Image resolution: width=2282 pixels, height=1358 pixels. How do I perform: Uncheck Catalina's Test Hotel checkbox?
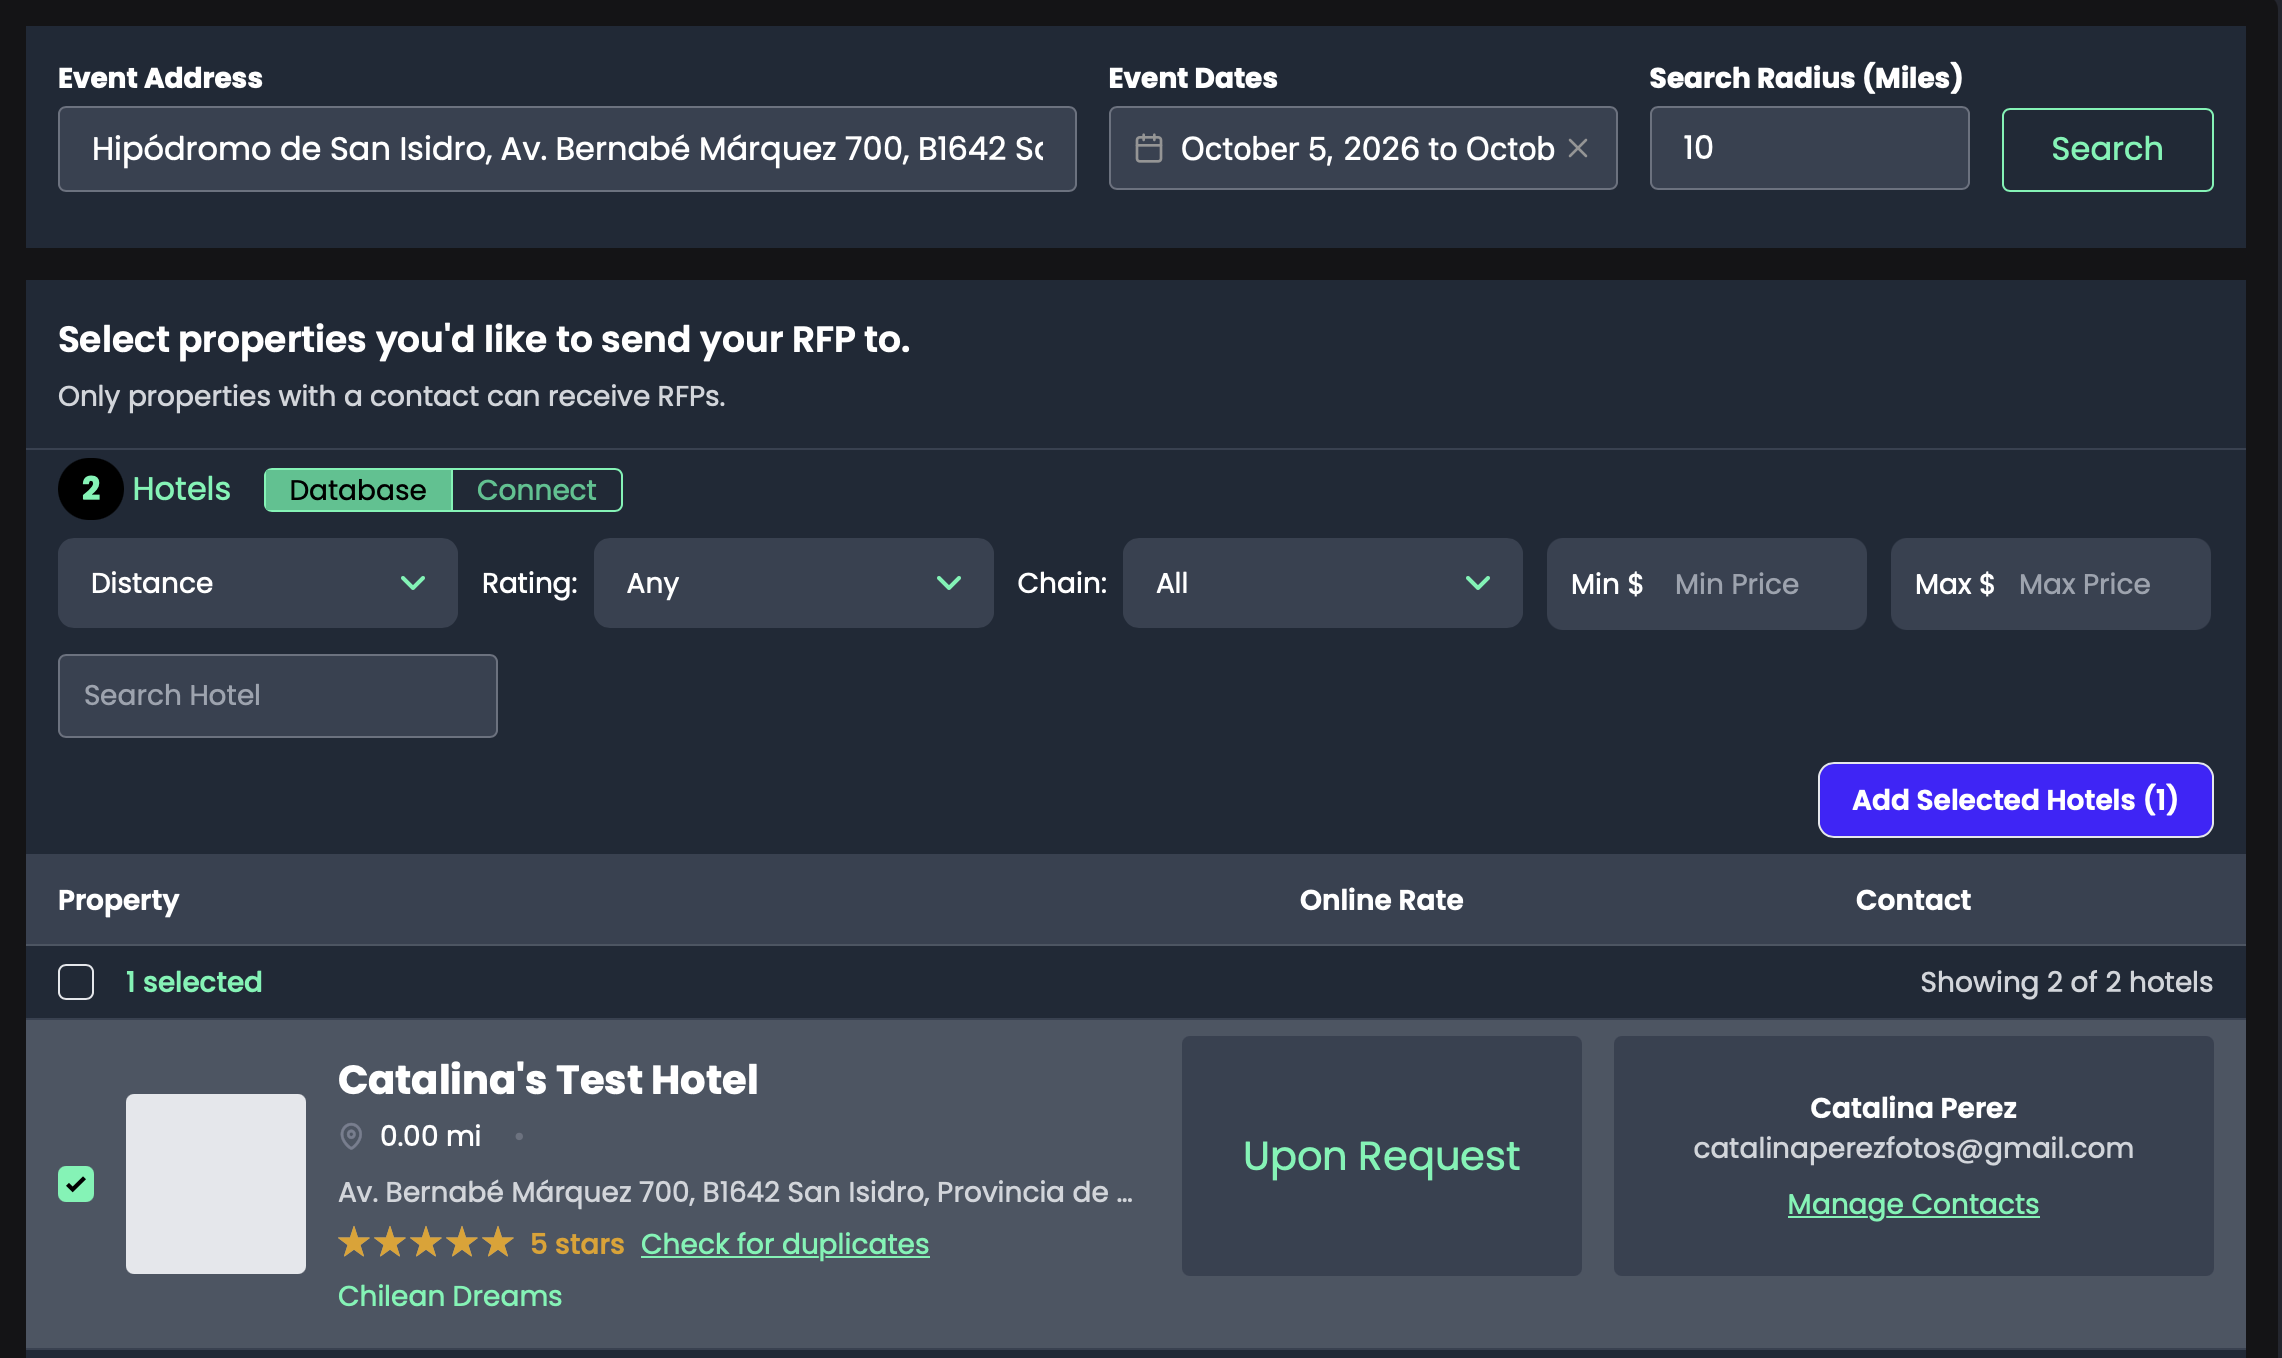pos(76,1184)
